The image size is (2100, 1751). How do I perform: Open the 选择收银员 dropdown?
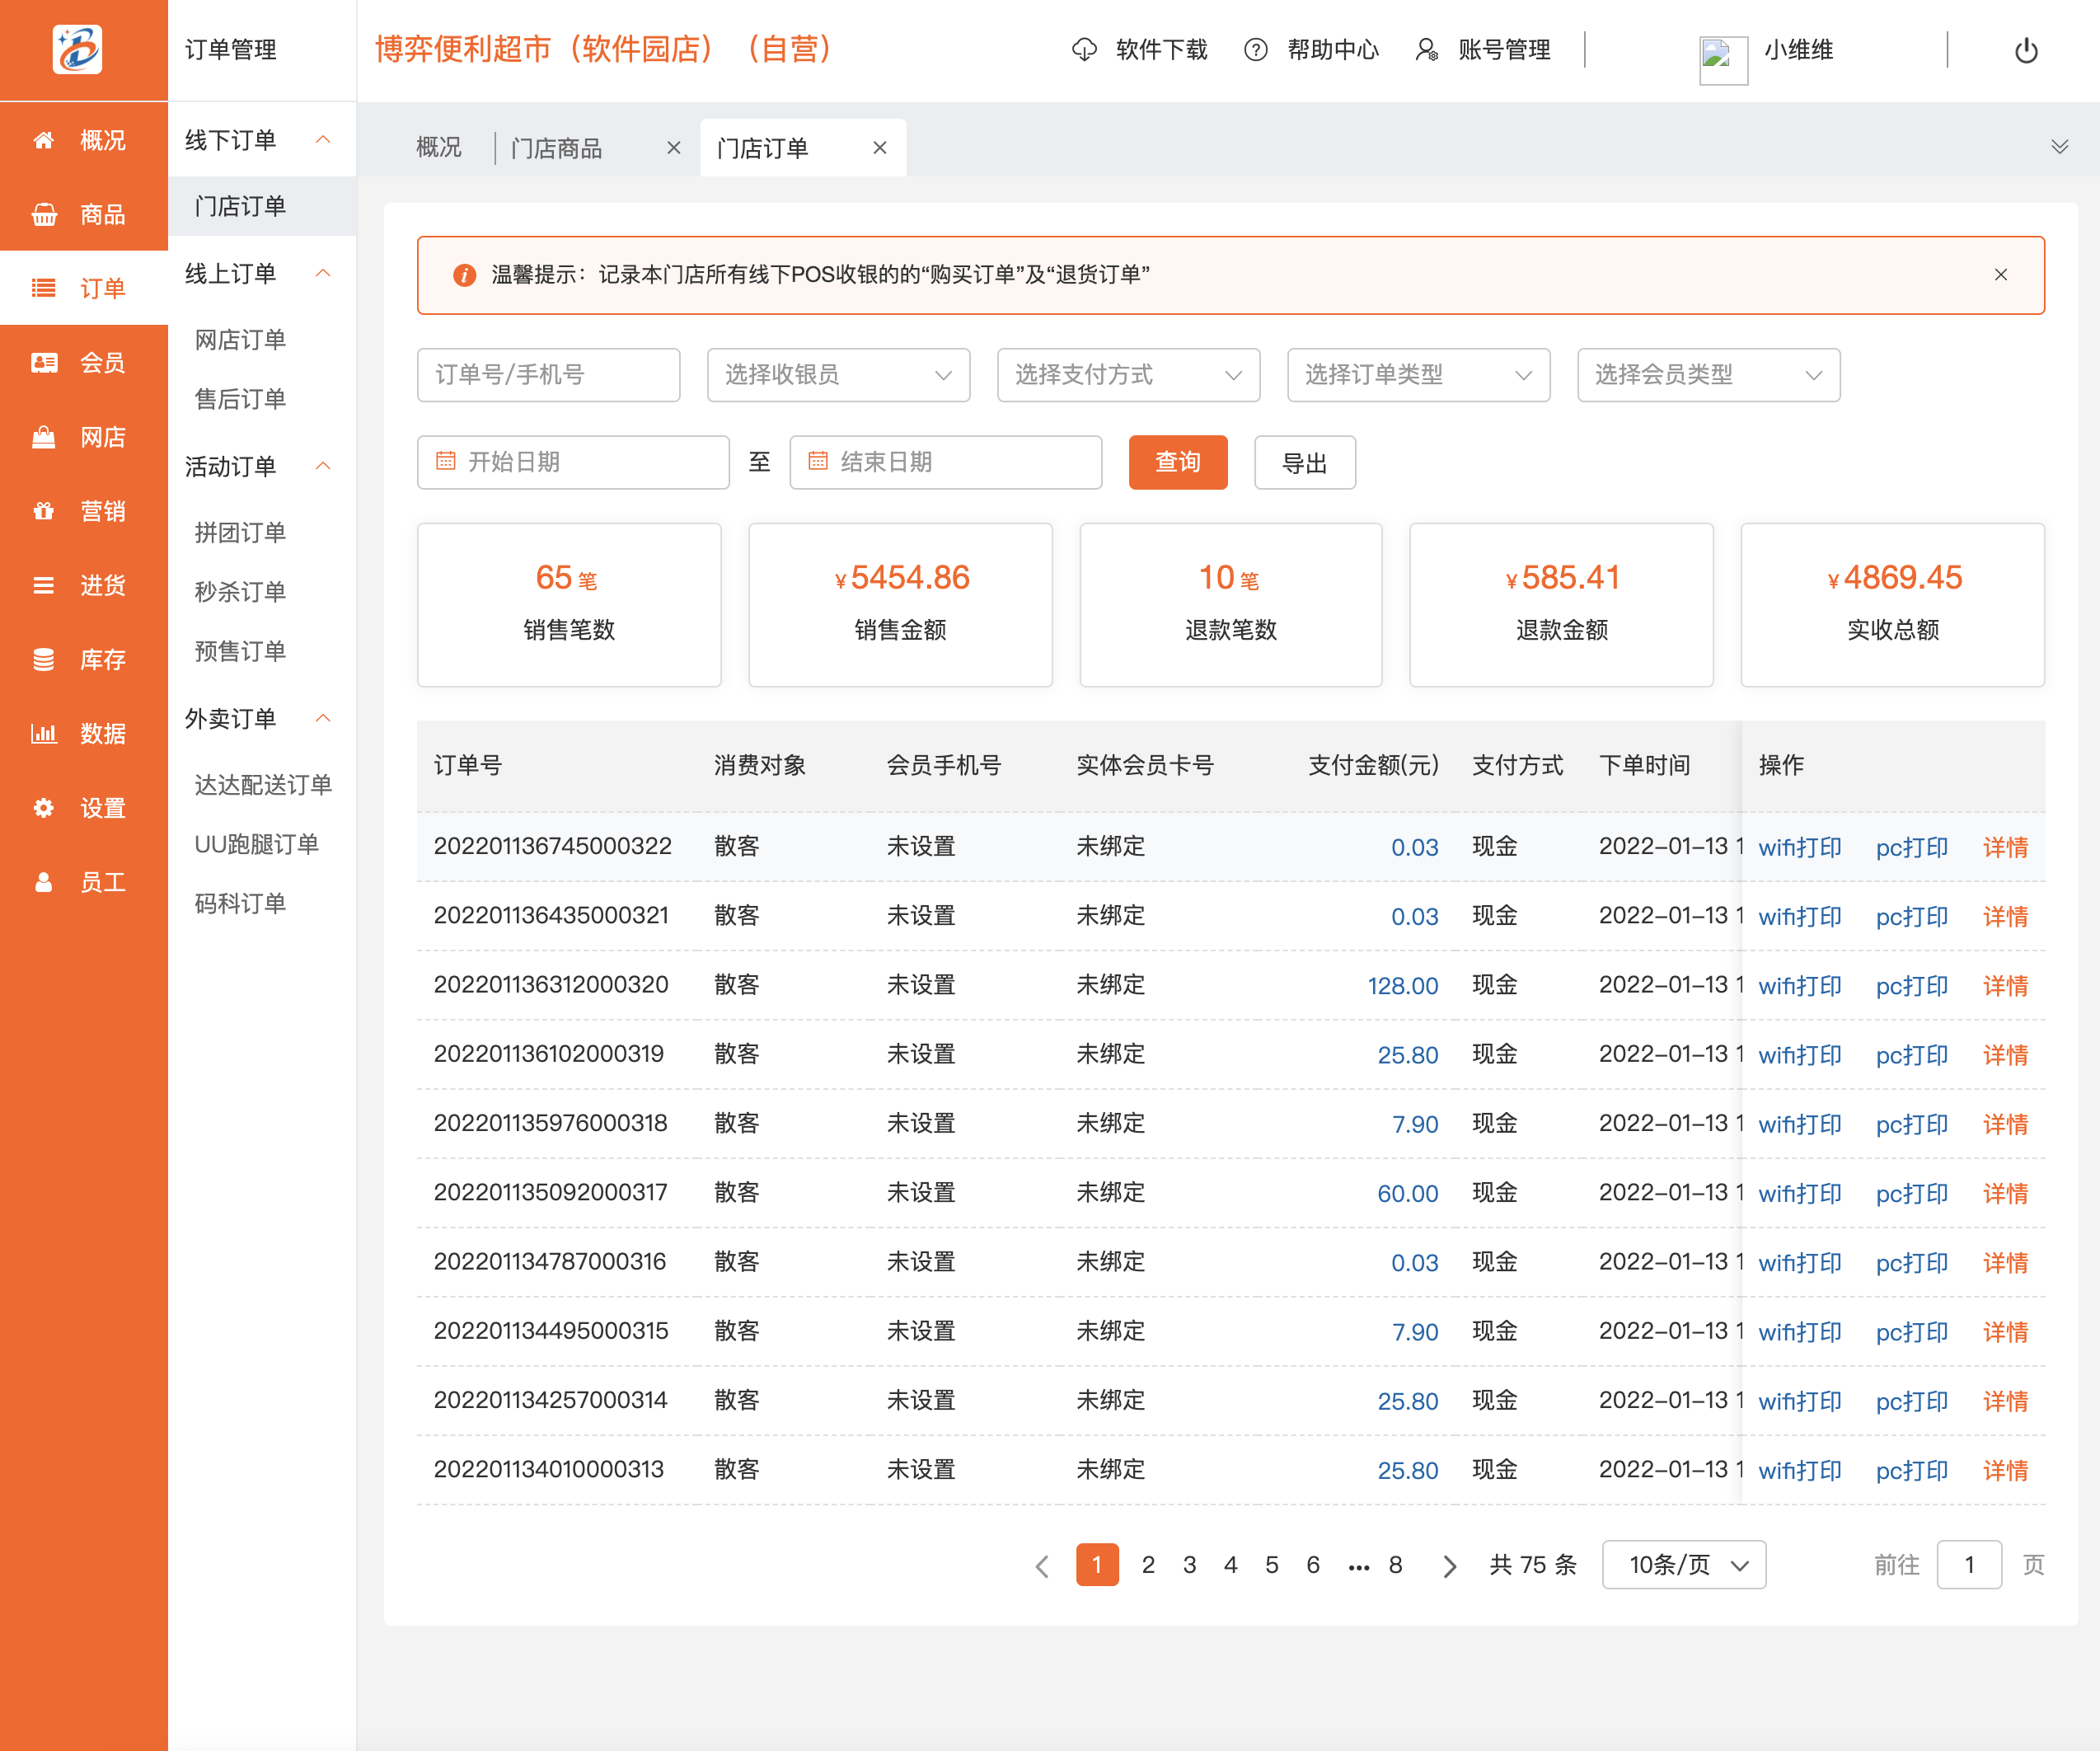tap(837, 375)
